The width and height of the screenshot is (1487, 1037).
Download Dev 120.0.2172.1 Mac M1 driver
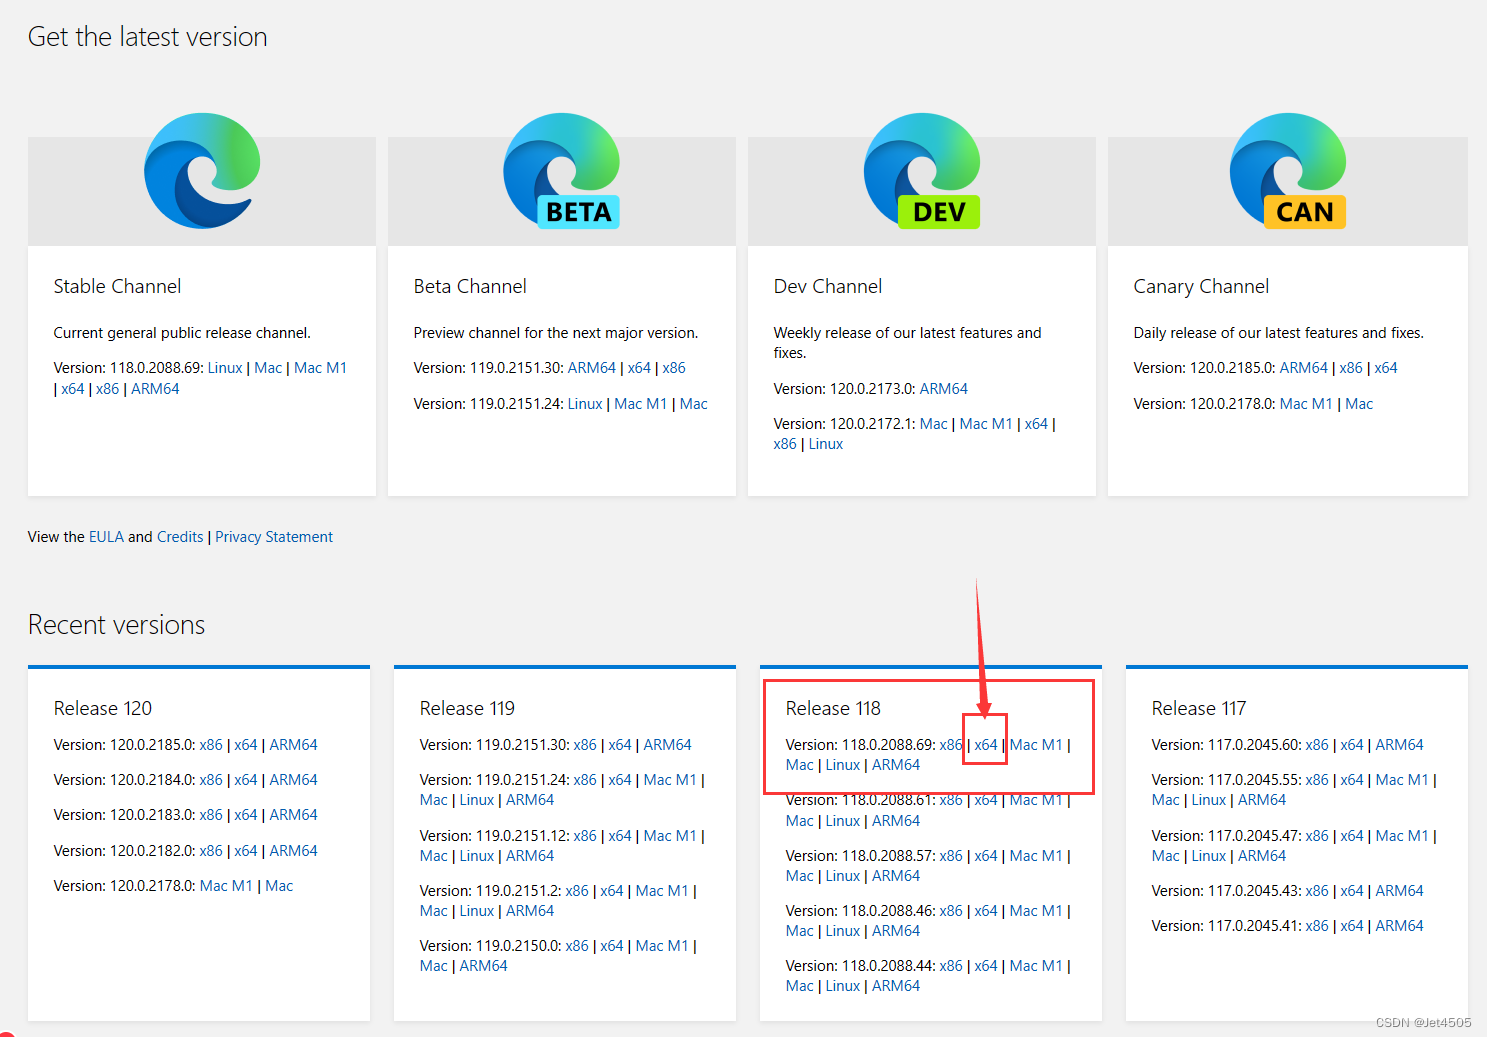[986, 424]
